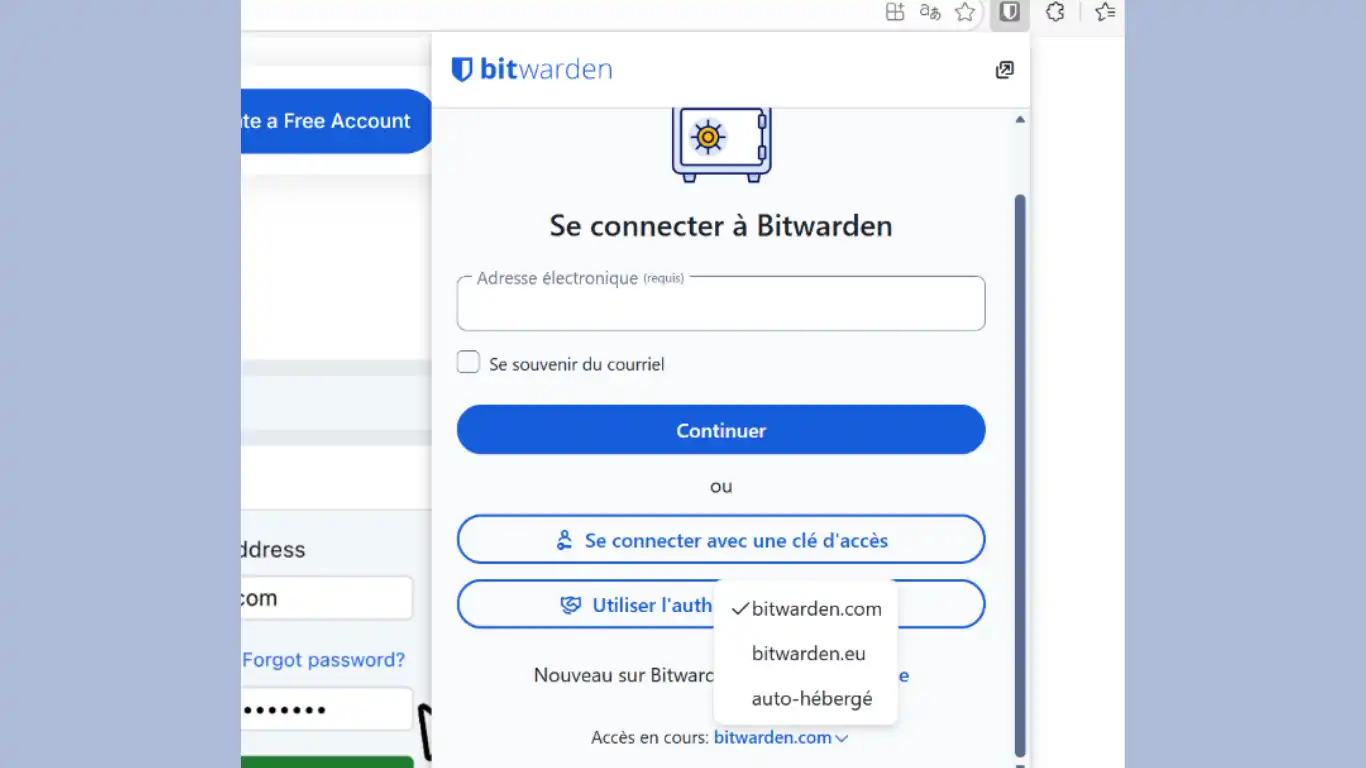
Task: Click the popup scrollbar up arrow
Action: point(1020,119)
